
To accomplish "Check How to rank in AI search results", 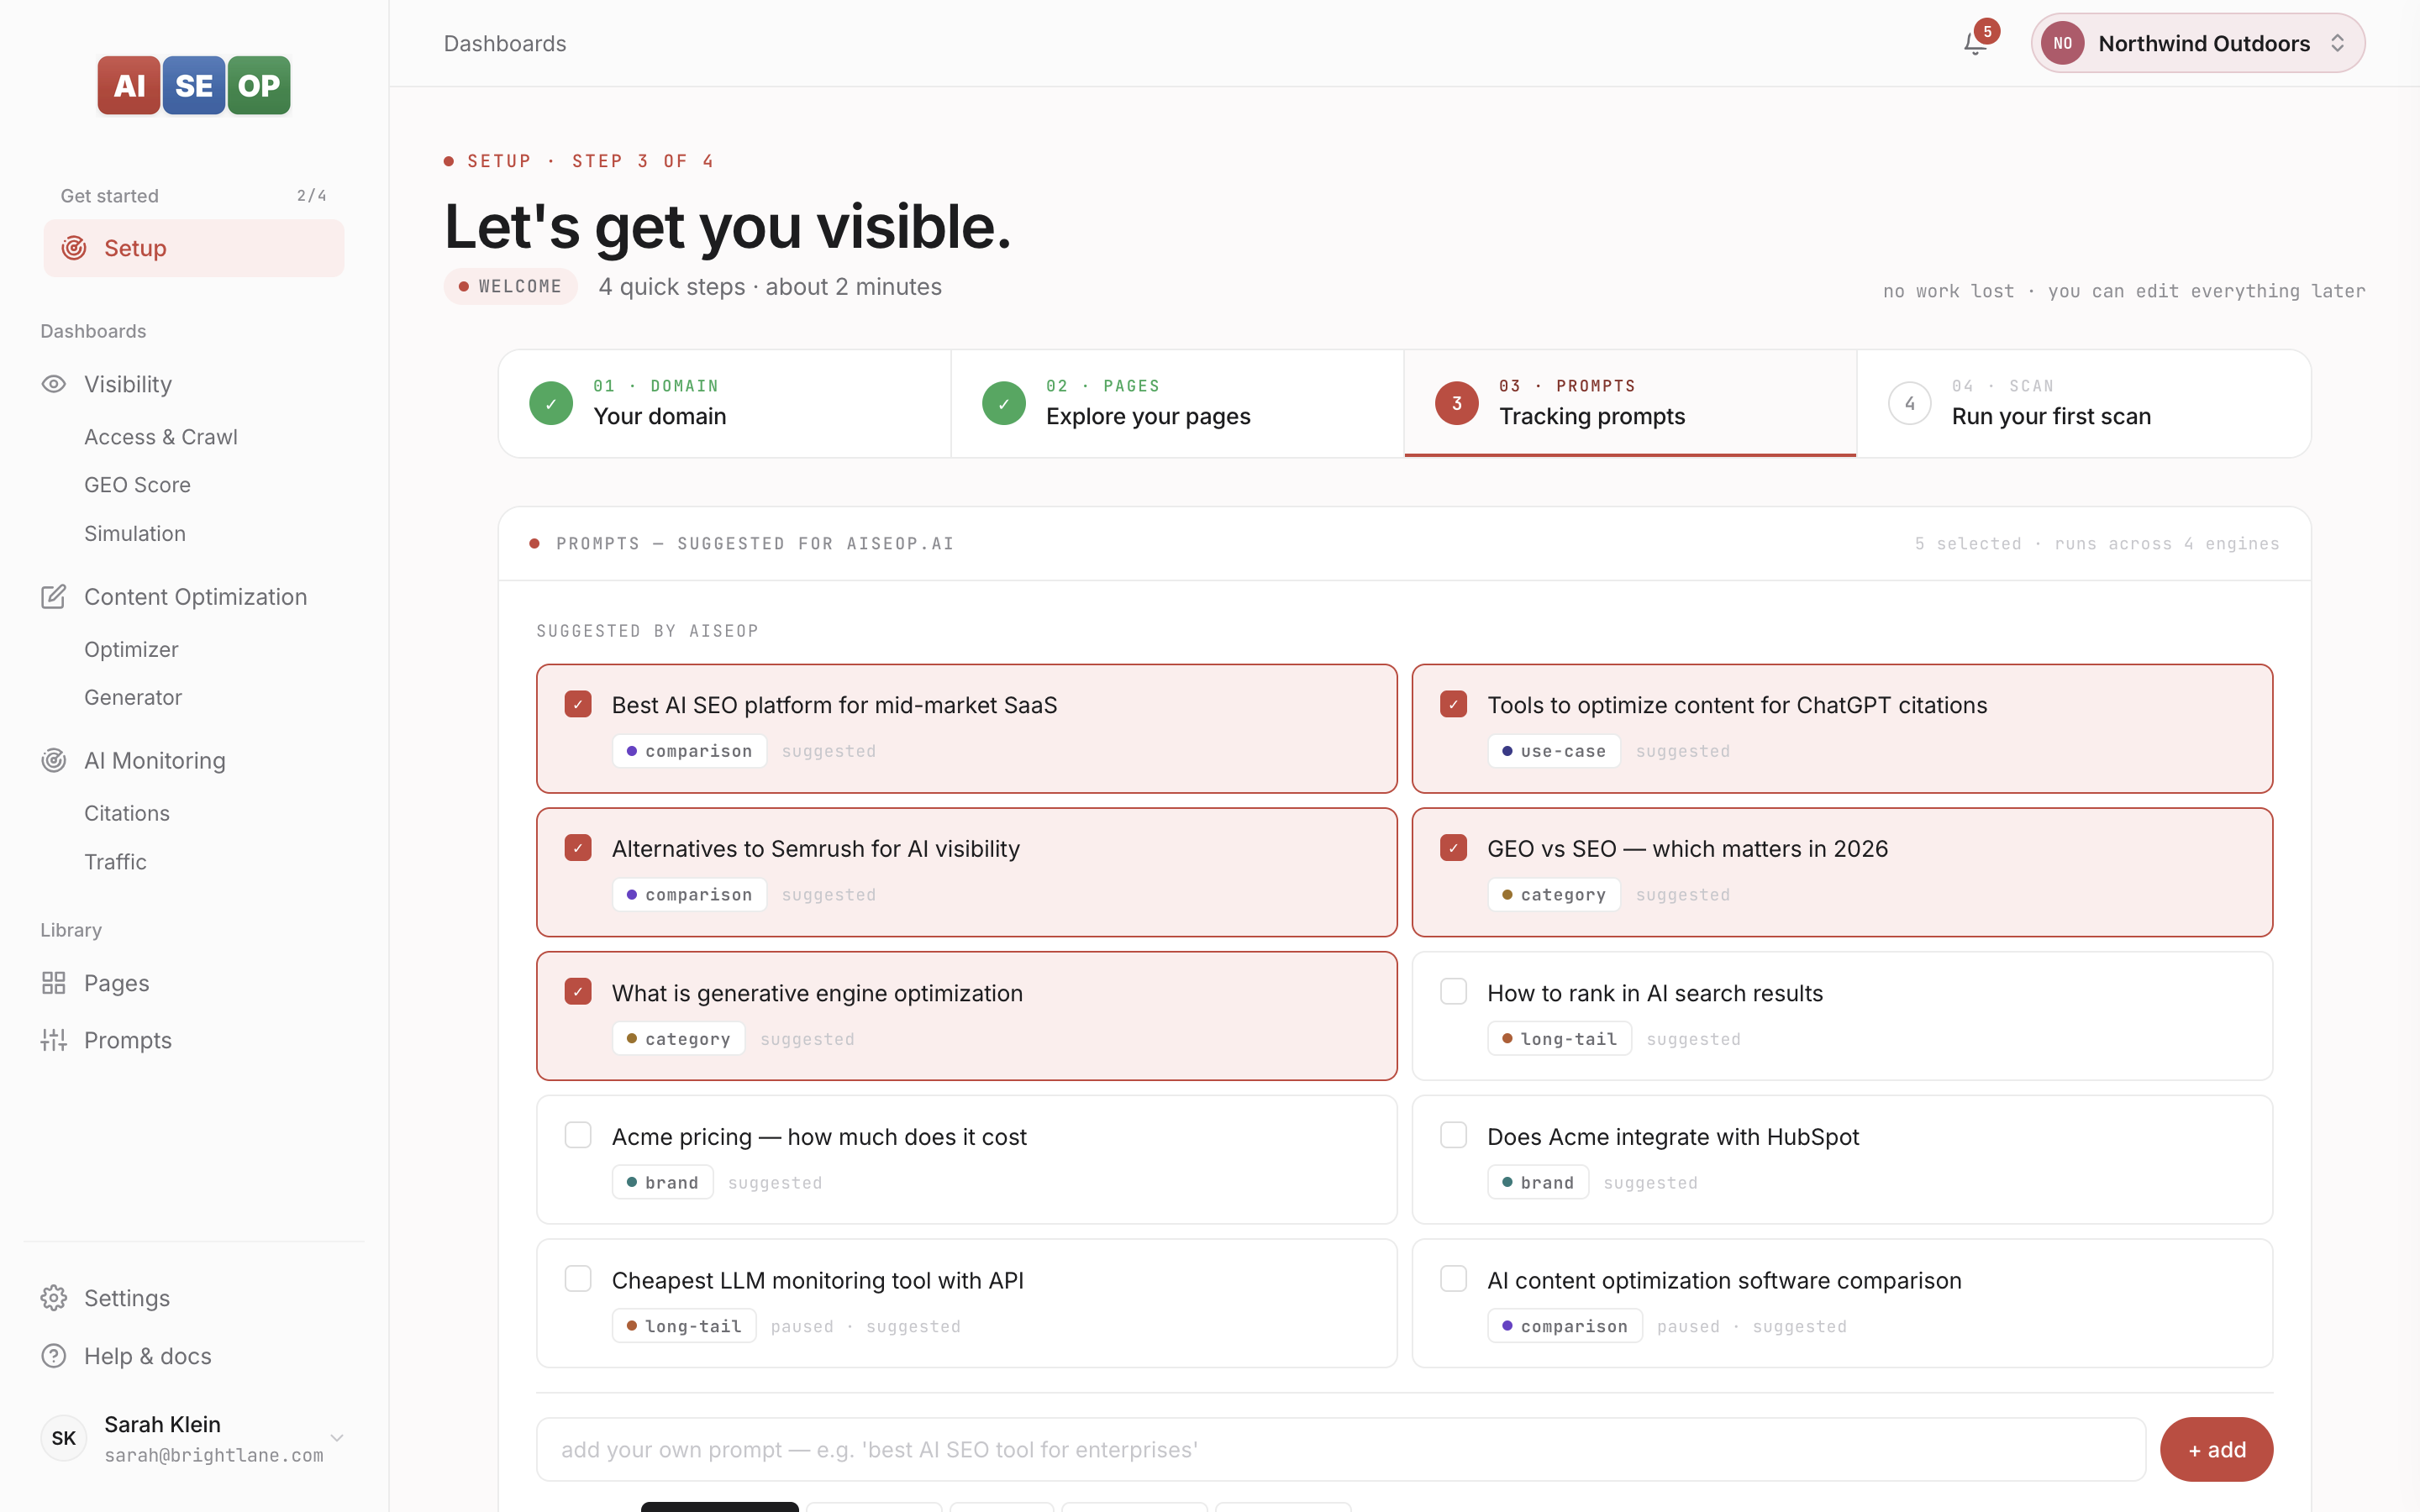I will (x=1454, y=992).
